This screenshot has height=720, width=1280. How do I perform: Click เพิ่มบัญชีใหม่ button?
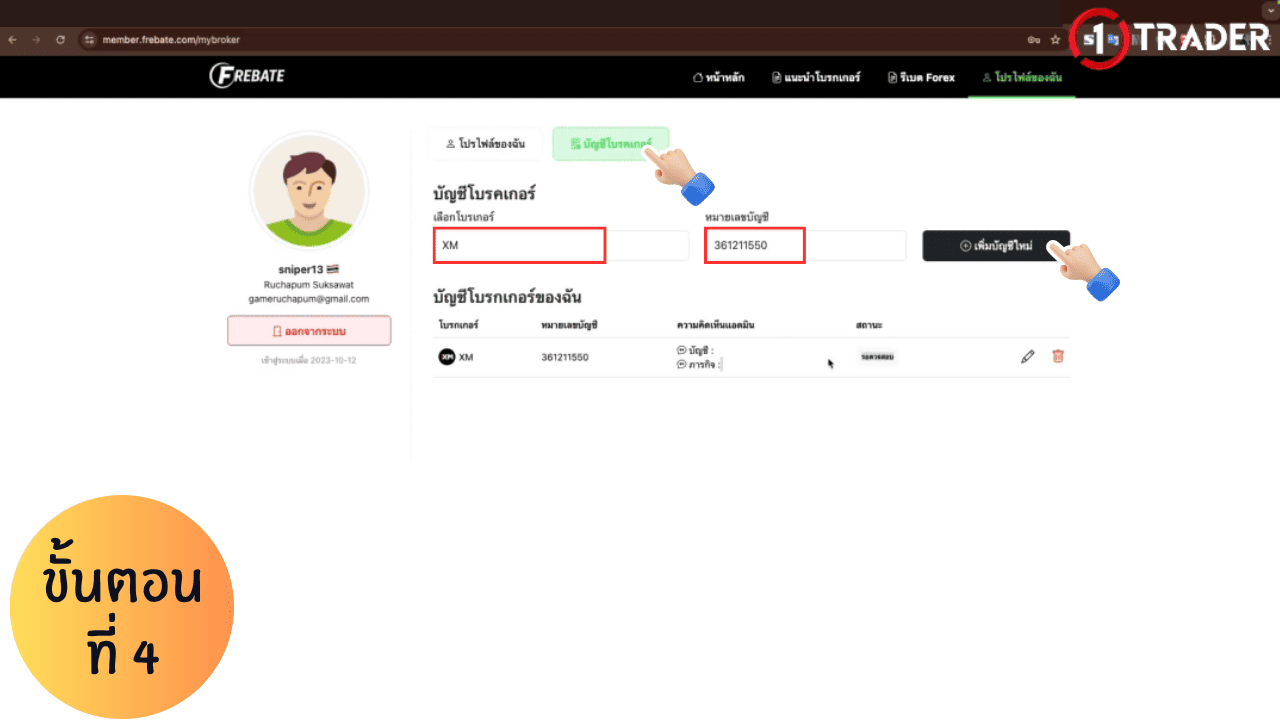996,245
